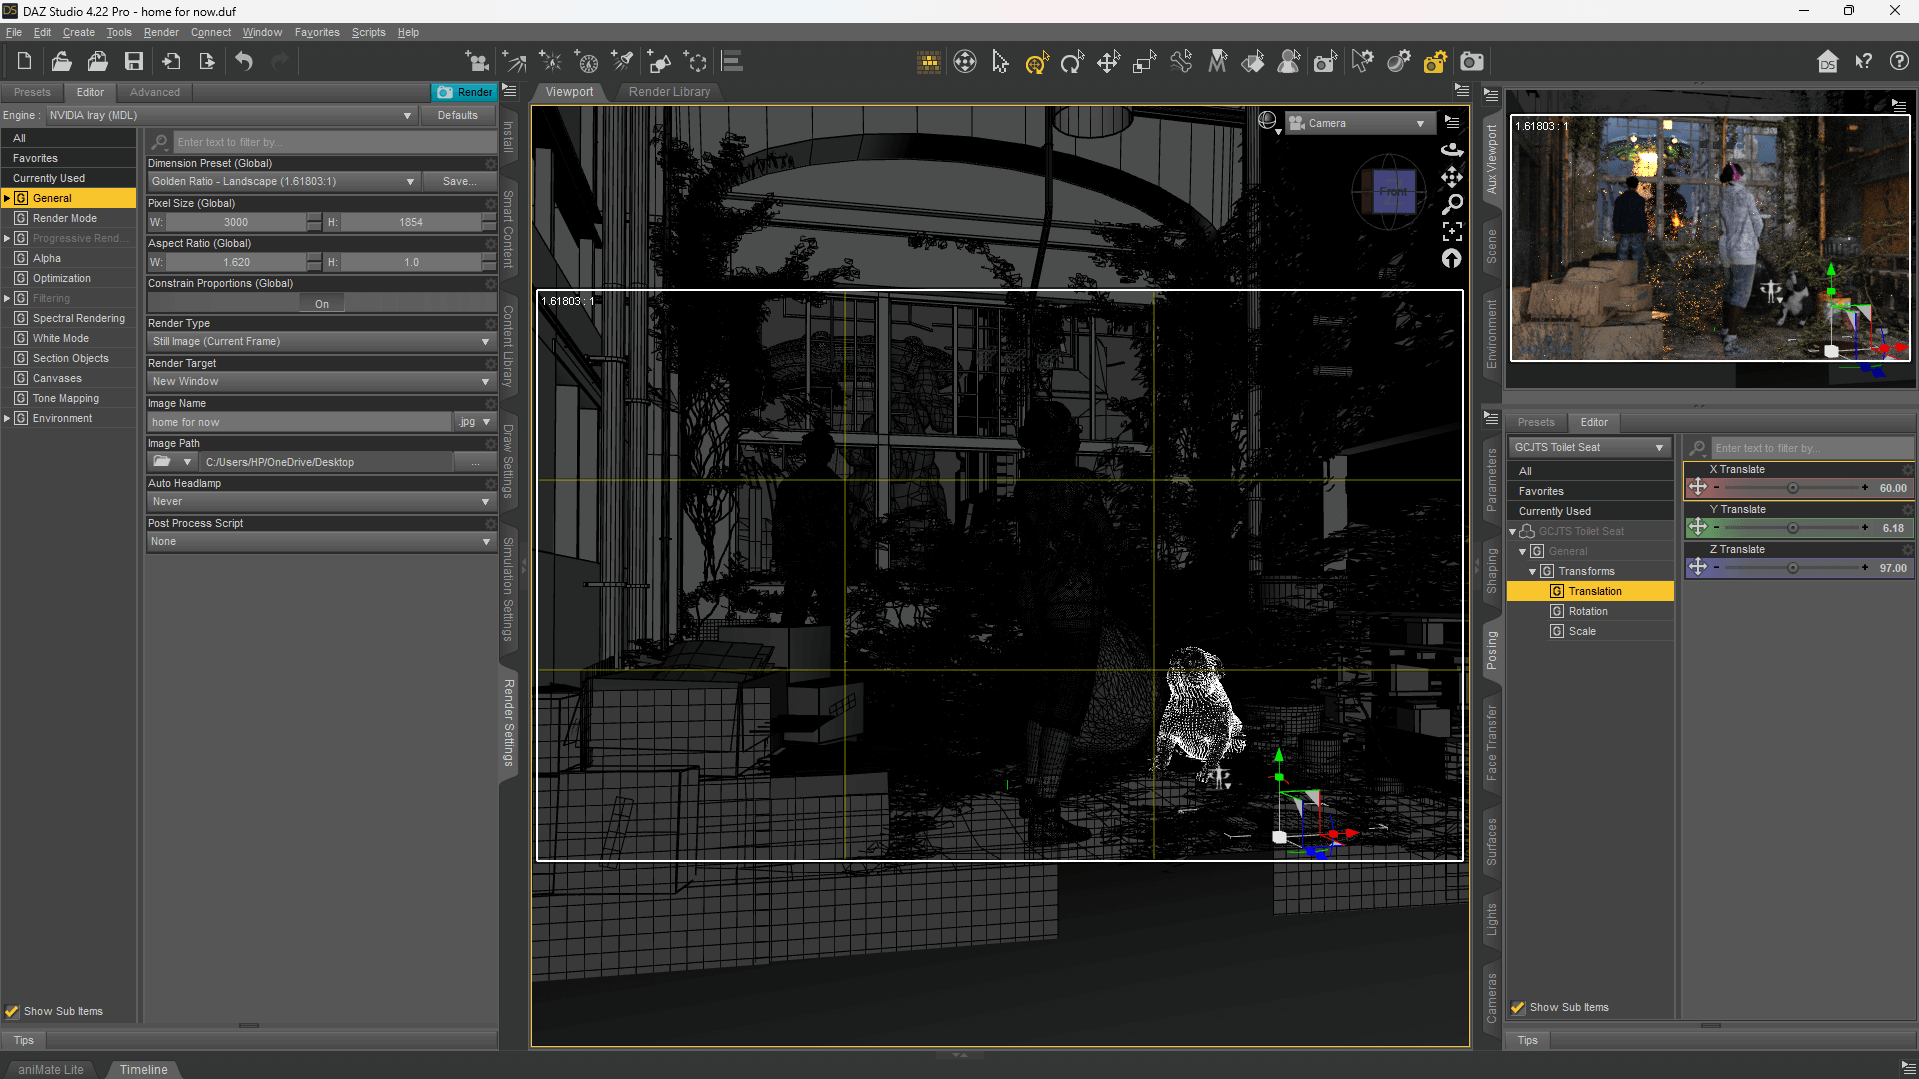The image size is (1919, 1079).
Task: Open the Engine NVIDIA Iray dropdown
Action: [x=231, y=115]
